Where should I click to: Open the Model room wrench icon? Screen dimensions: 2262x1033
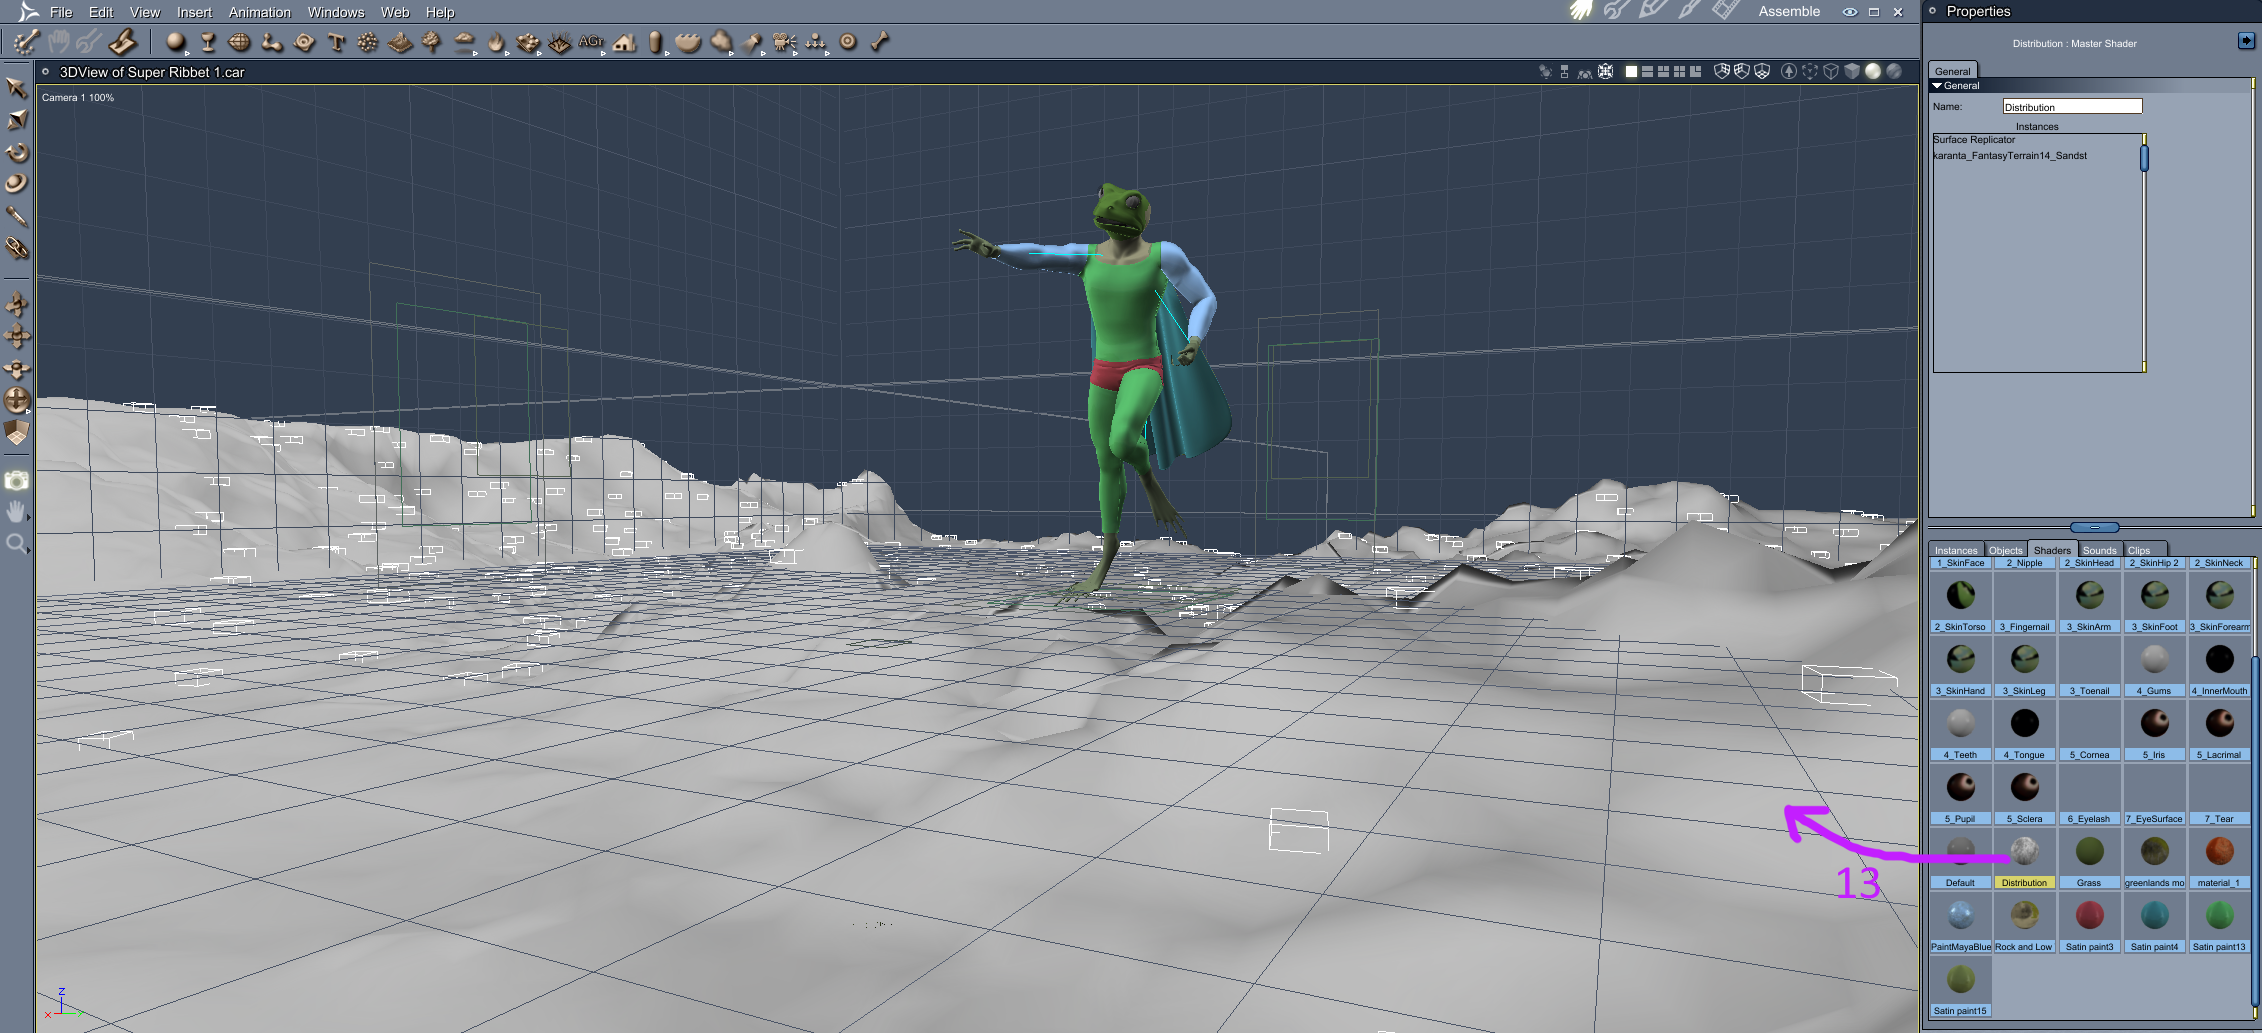click(1616, 11)
